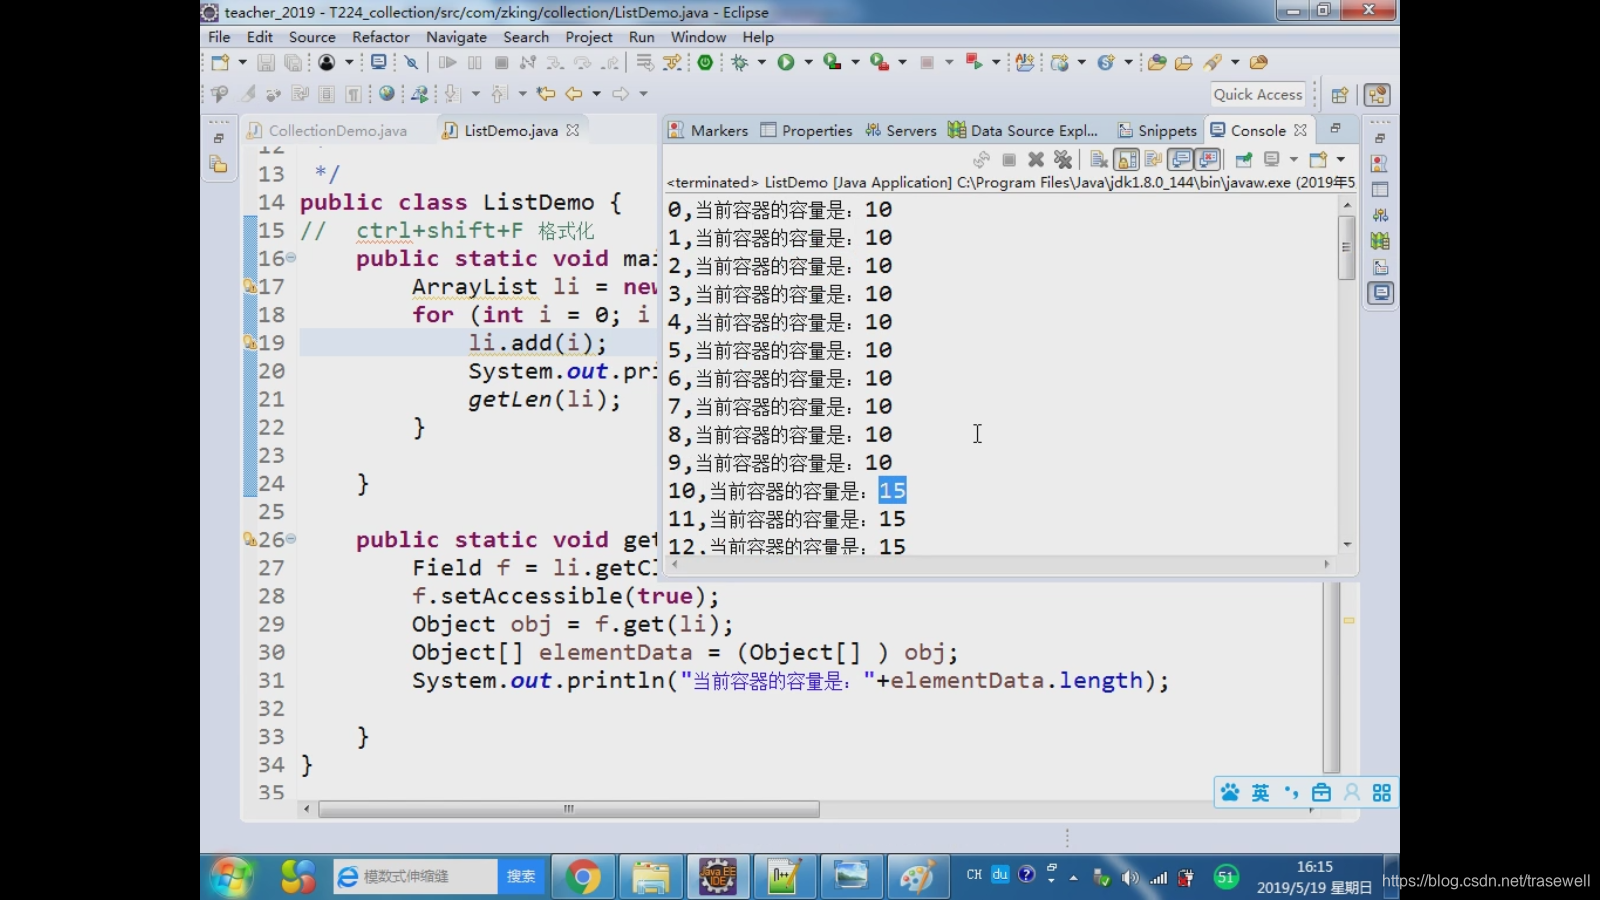Switch to the Markers tab
The height and width of the screenshot is (900, 1600).
[708, 130]
